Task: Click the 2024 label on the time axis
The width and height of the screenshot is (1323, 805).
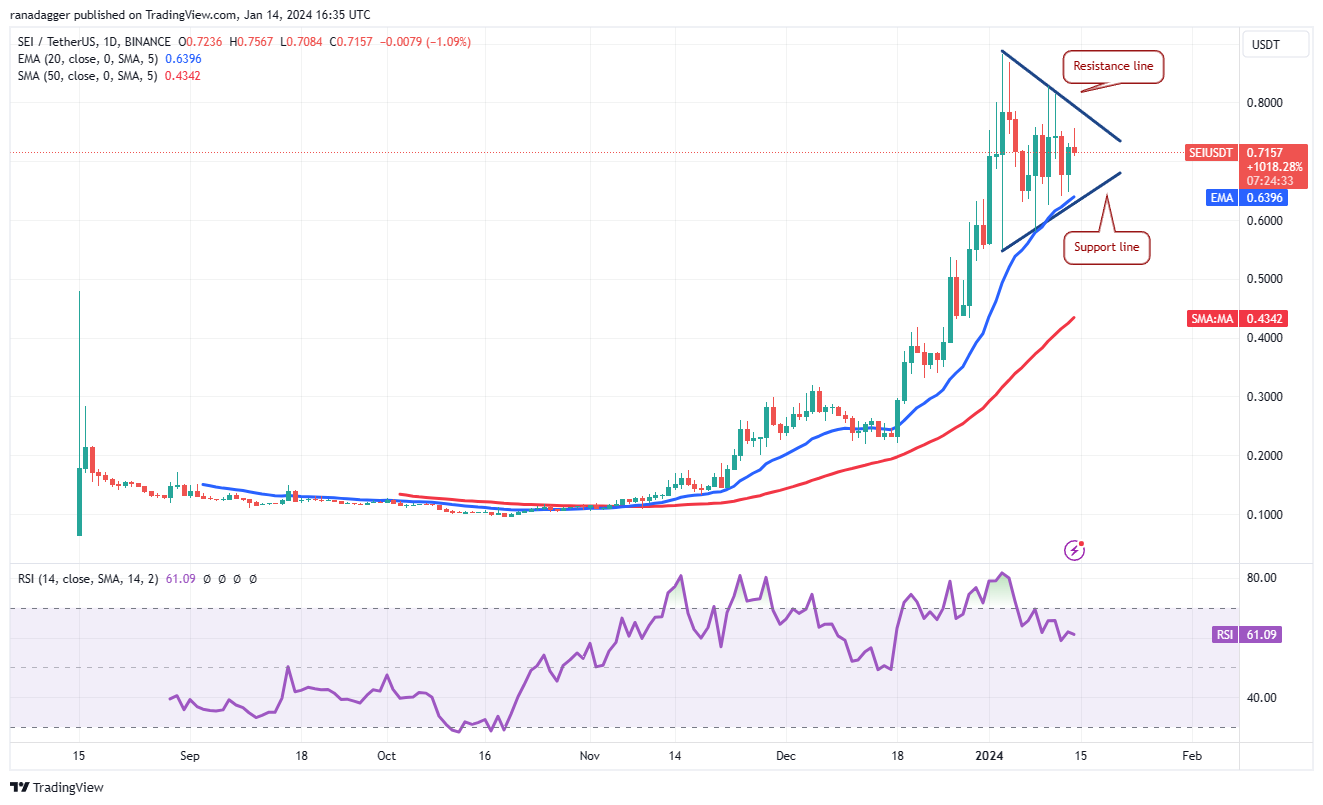Action: click(x=991, y=756)
